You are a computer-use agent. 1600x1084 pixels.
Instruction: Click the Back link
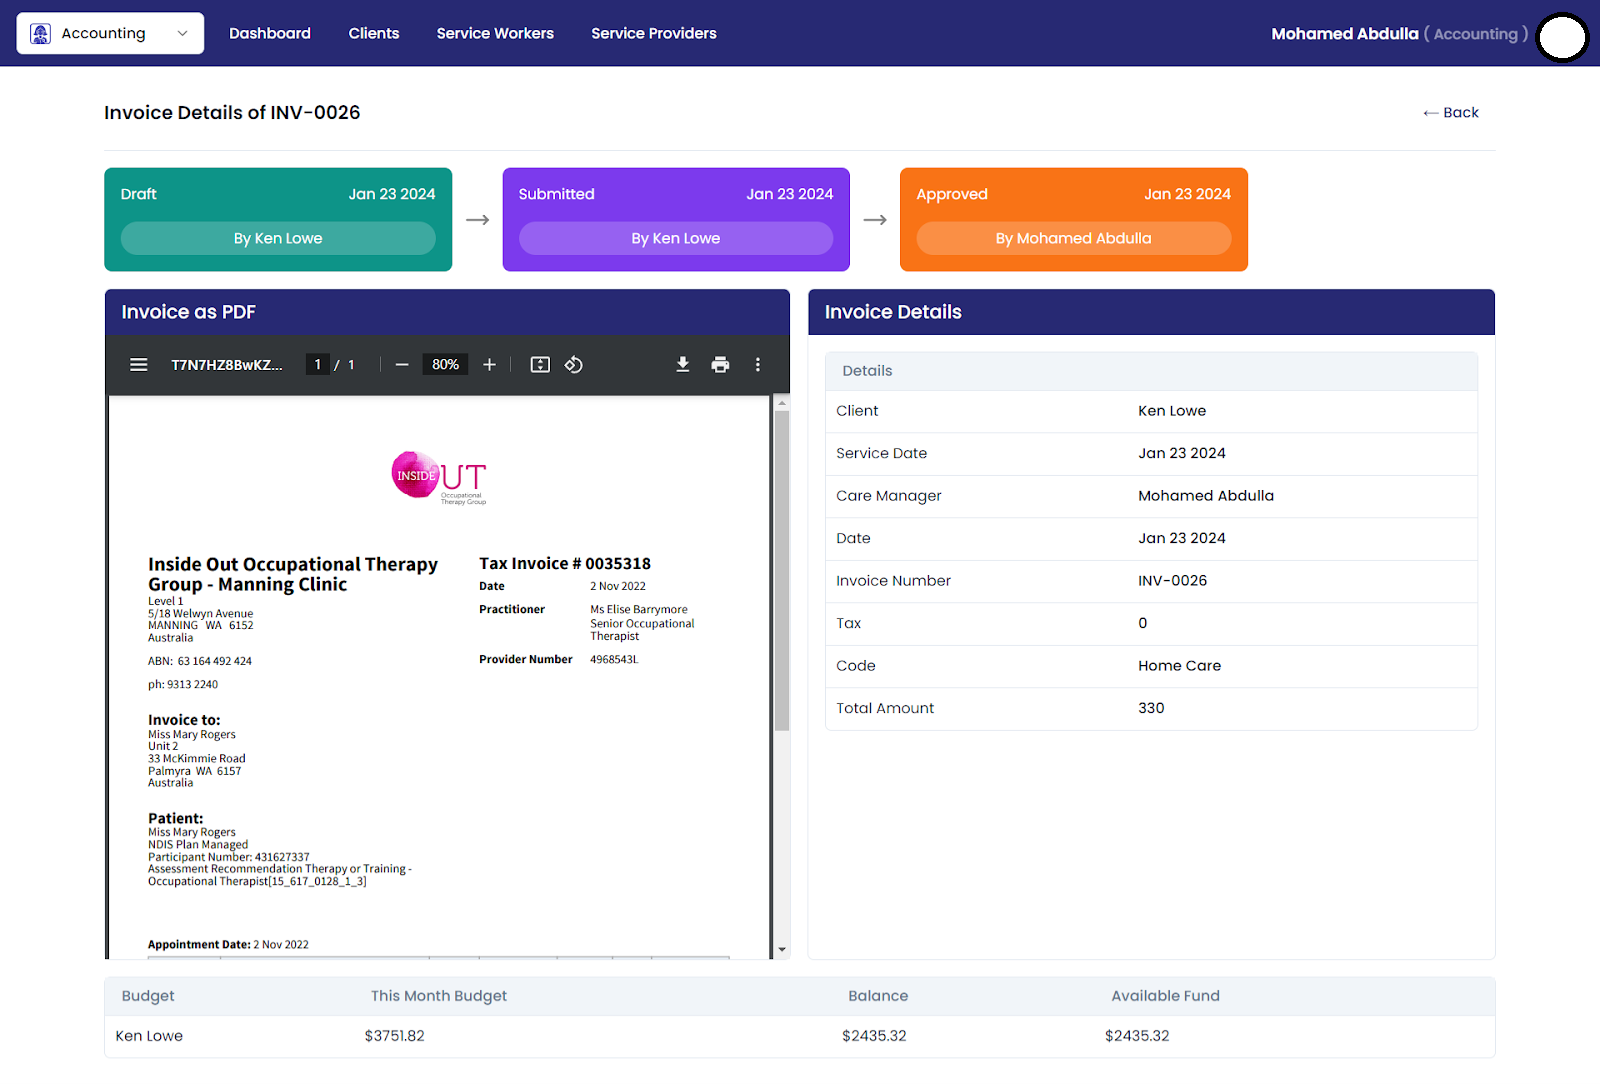point(1451,113)
